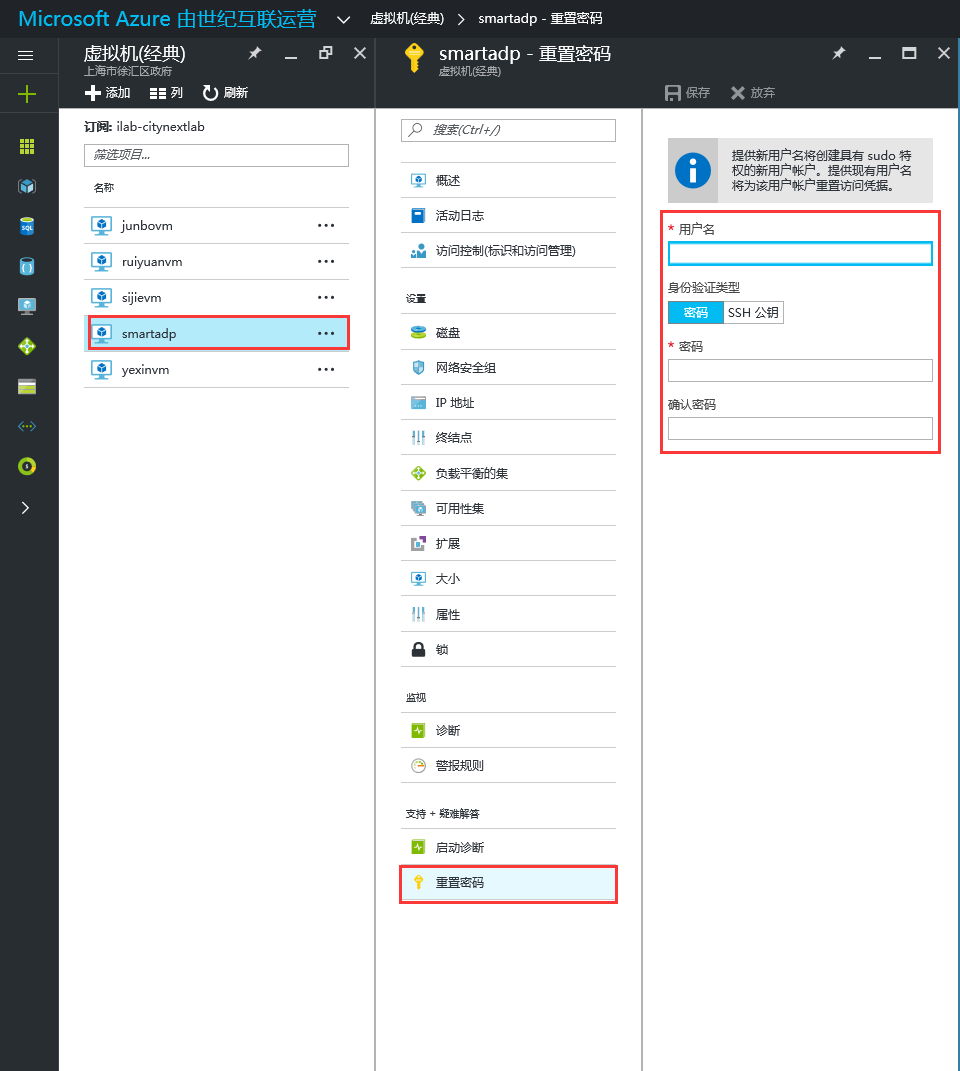Viewport: 960px width, 1071px height.
Task: Click the Save (保存) button
Action: coord(688,93)
